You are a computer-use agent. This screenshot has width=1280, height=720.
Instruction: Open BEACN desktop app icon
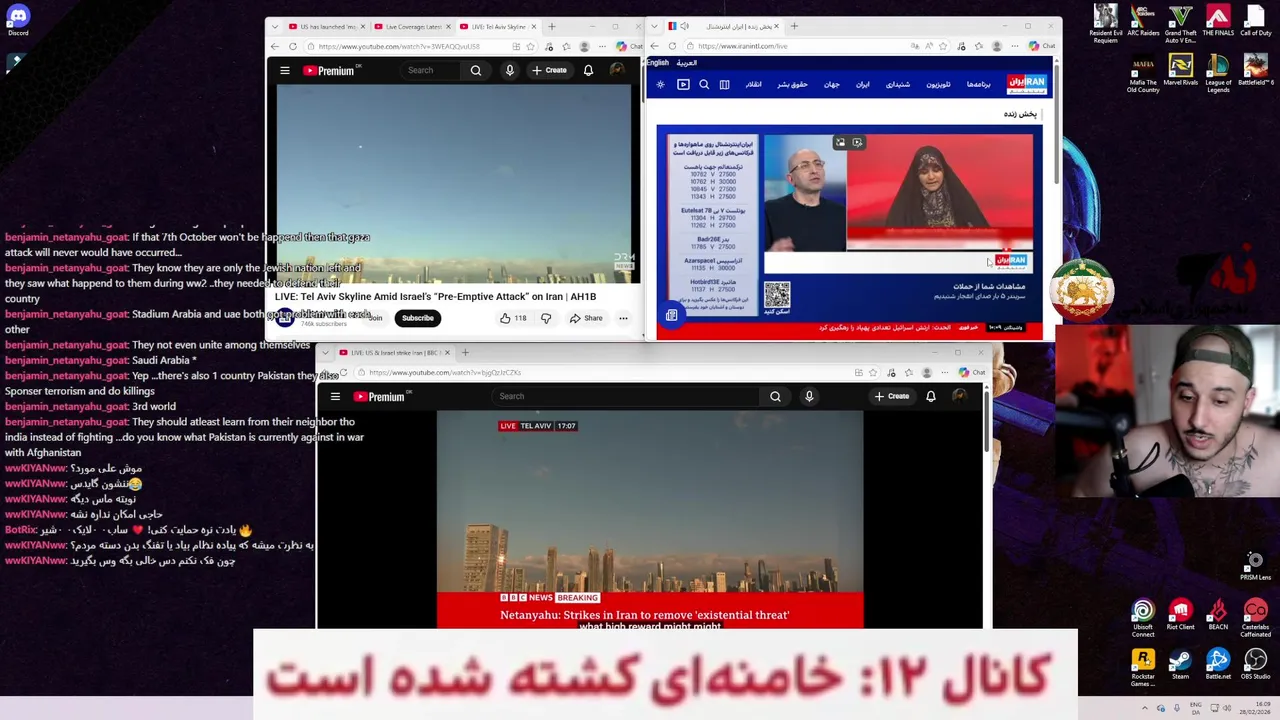click(1218, 615)
